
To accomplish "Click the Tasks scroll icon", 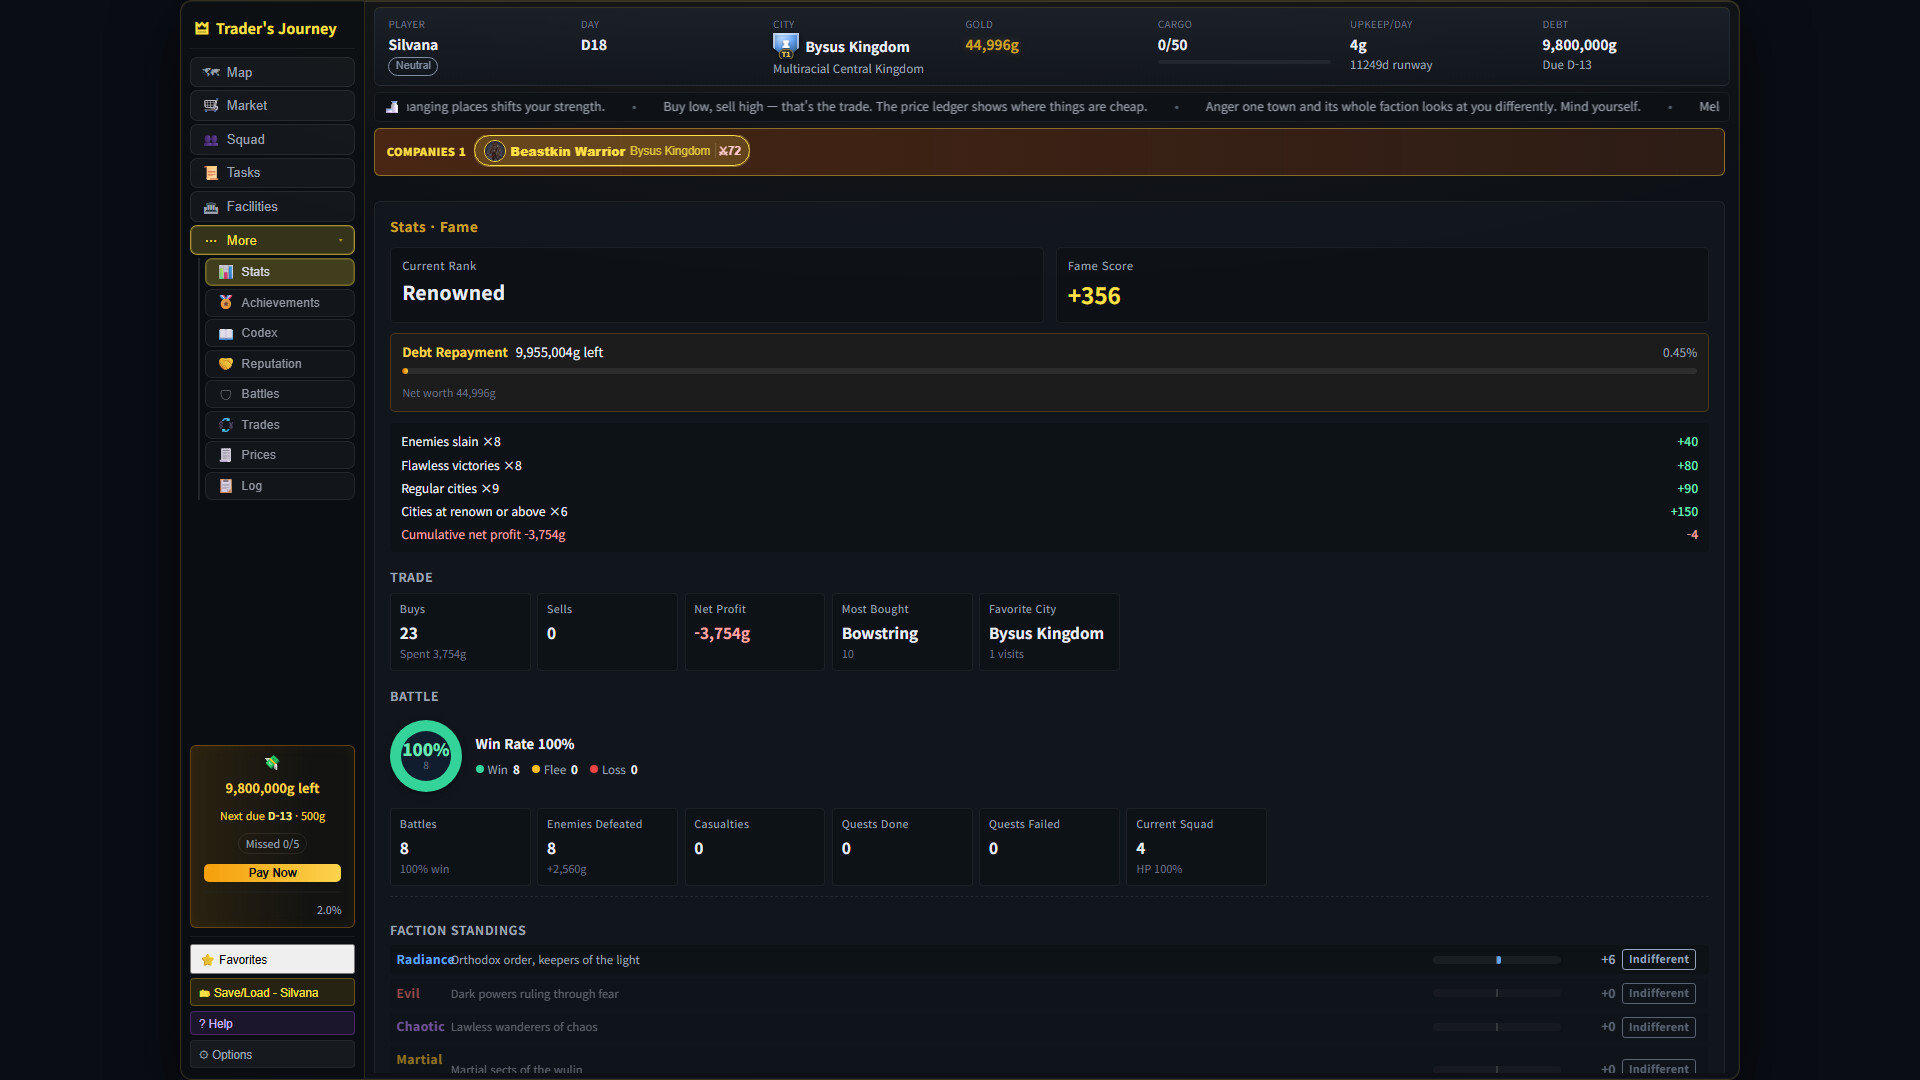I will pyautogui.click(x=211, y=173).
